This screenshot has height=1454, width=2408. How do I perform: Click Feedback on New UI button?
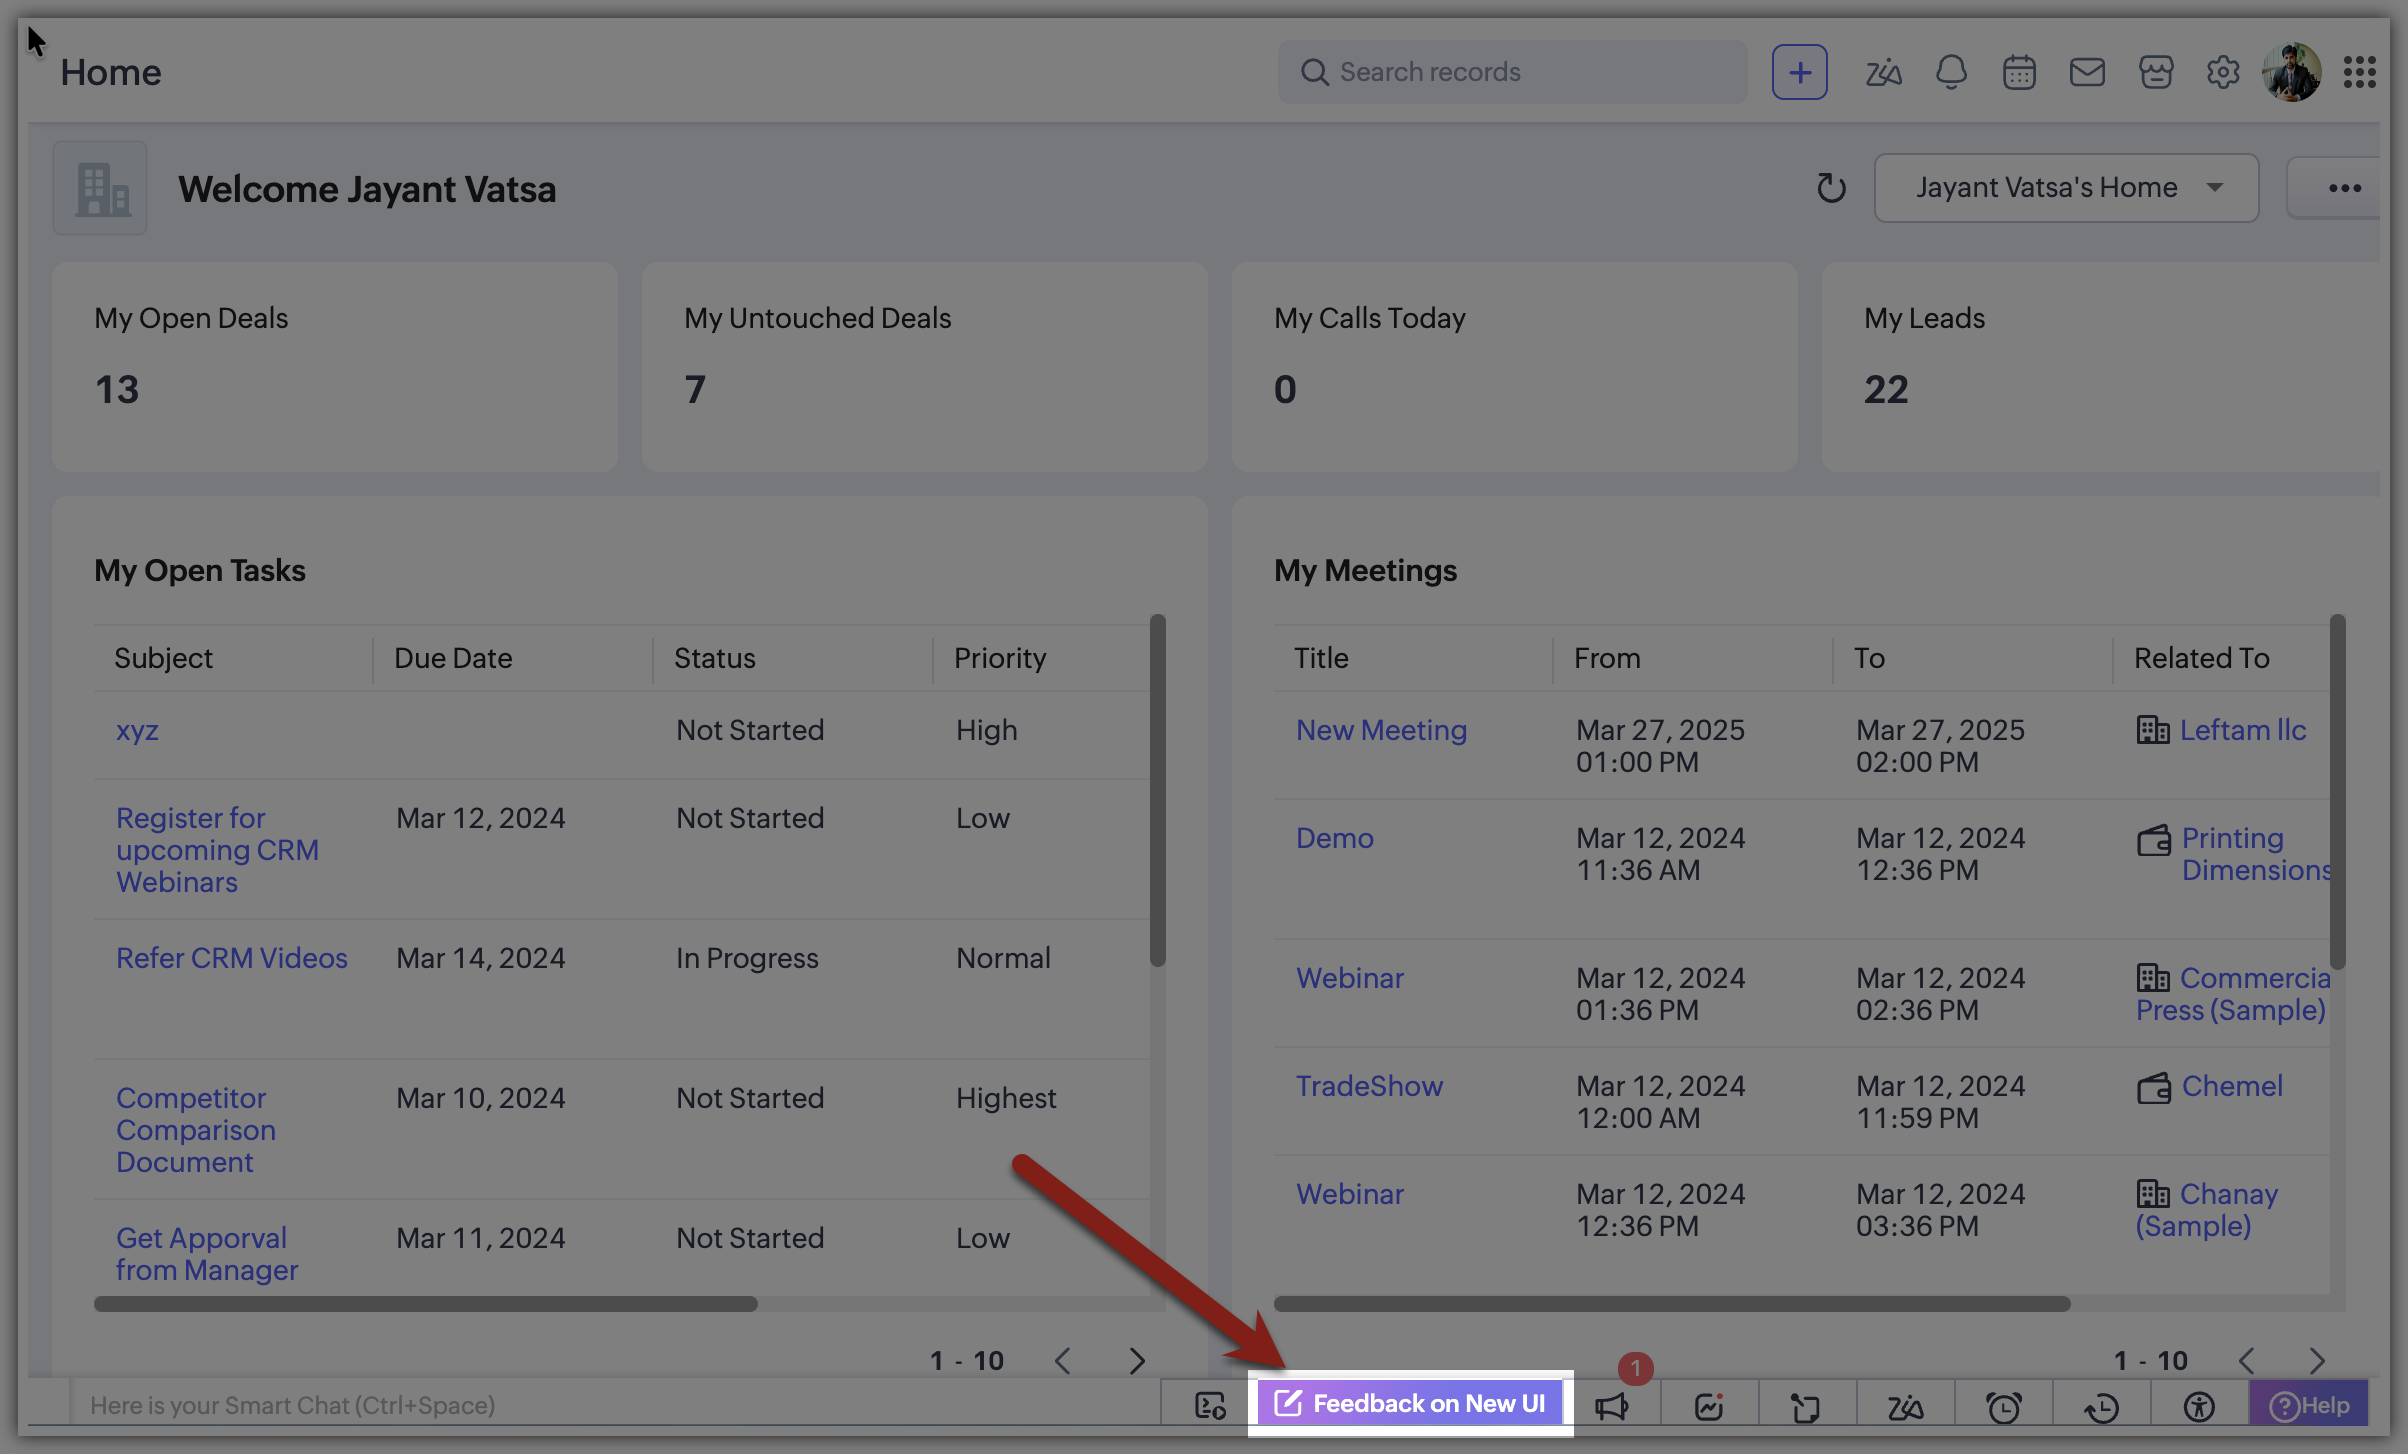(x=1411, y=1403)
